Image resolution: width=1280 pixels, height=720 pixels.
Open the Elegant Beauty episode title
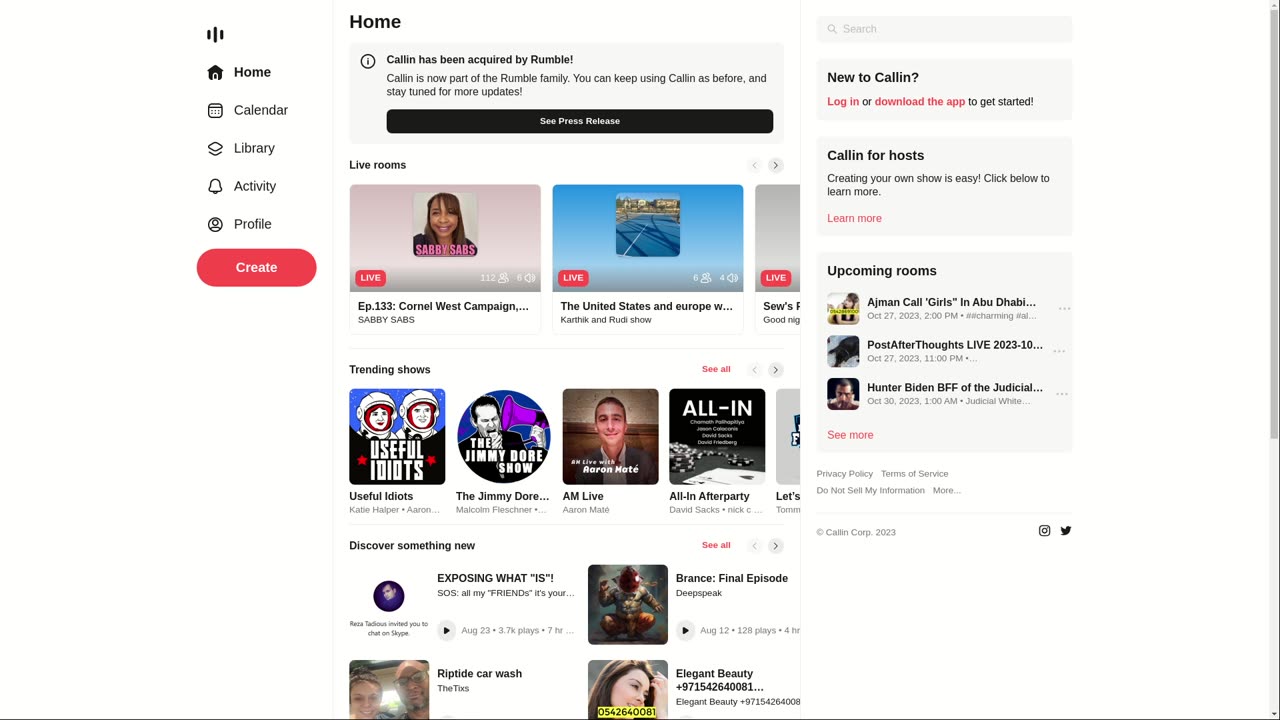tap(720, 680)
